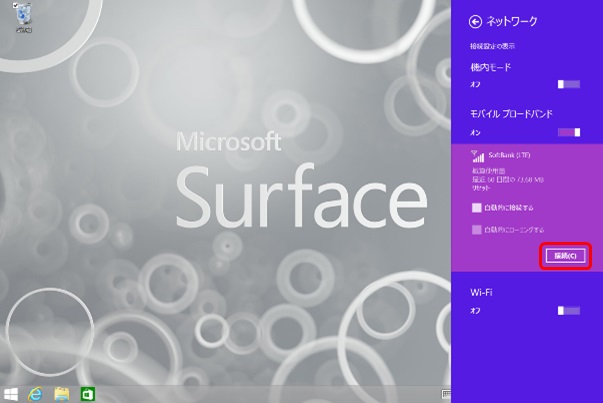The image size is (603, 403).
Task: Check the connect automatically checkbox
Action: tap(476, 208)
